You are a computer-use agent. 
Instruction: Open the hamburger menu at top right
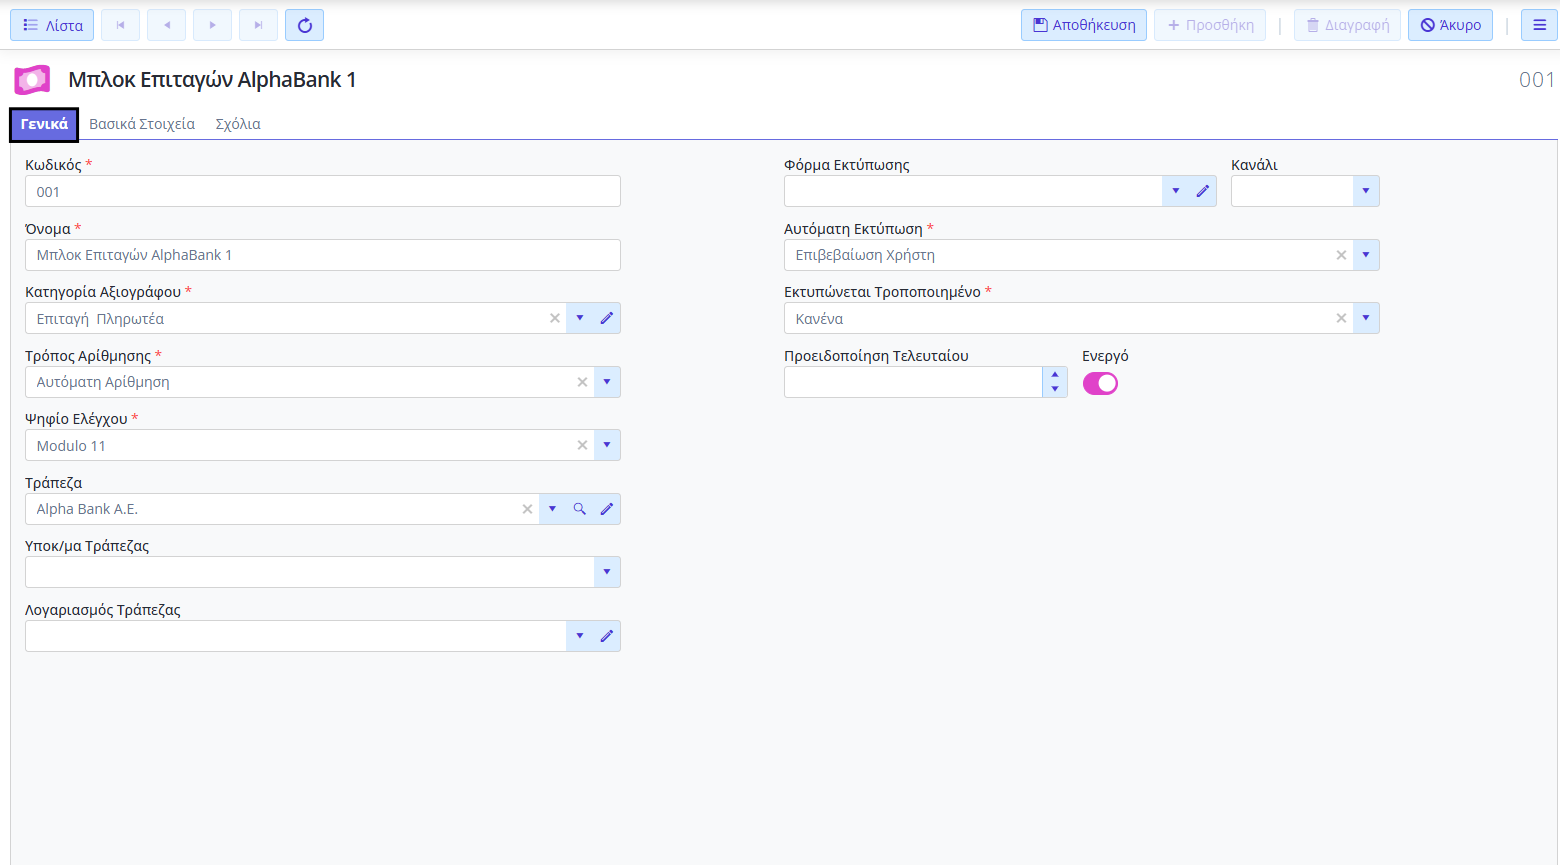tap(1539, 25)
